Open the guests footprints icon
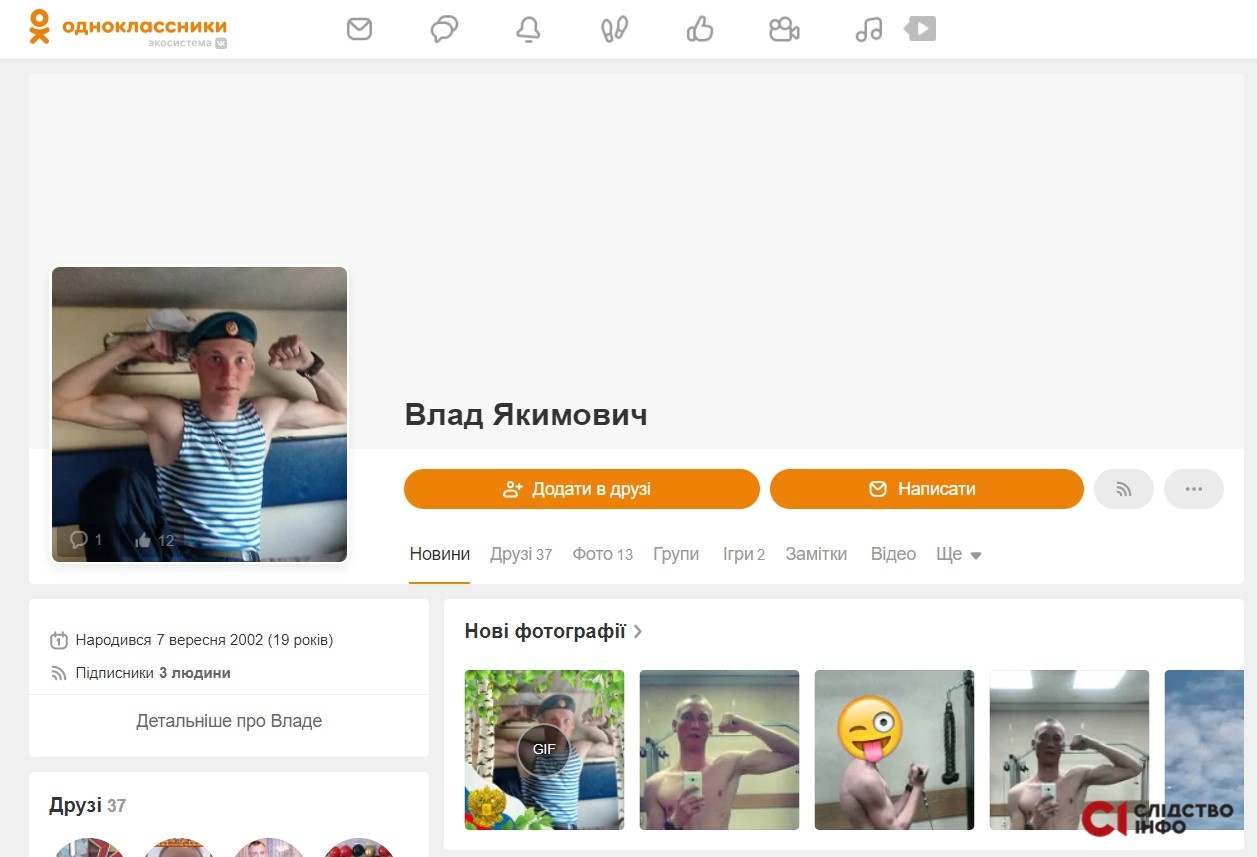This screenshot has width=1257, height=857. point(614,30)
